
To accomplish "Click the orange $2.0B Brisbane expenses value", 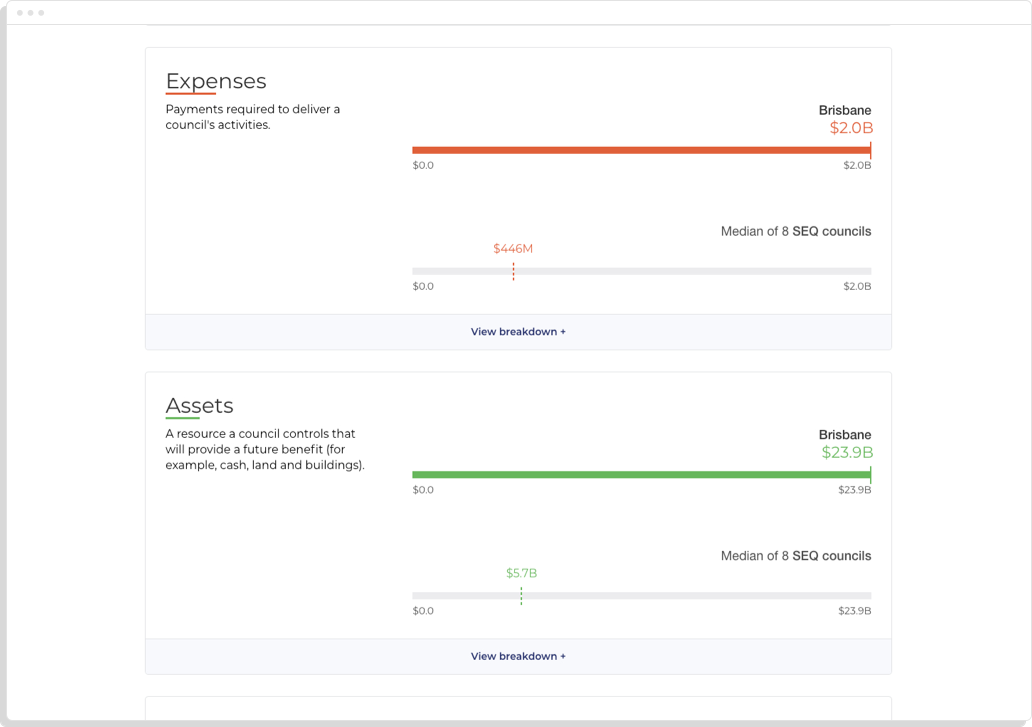I will click(851, 128).
